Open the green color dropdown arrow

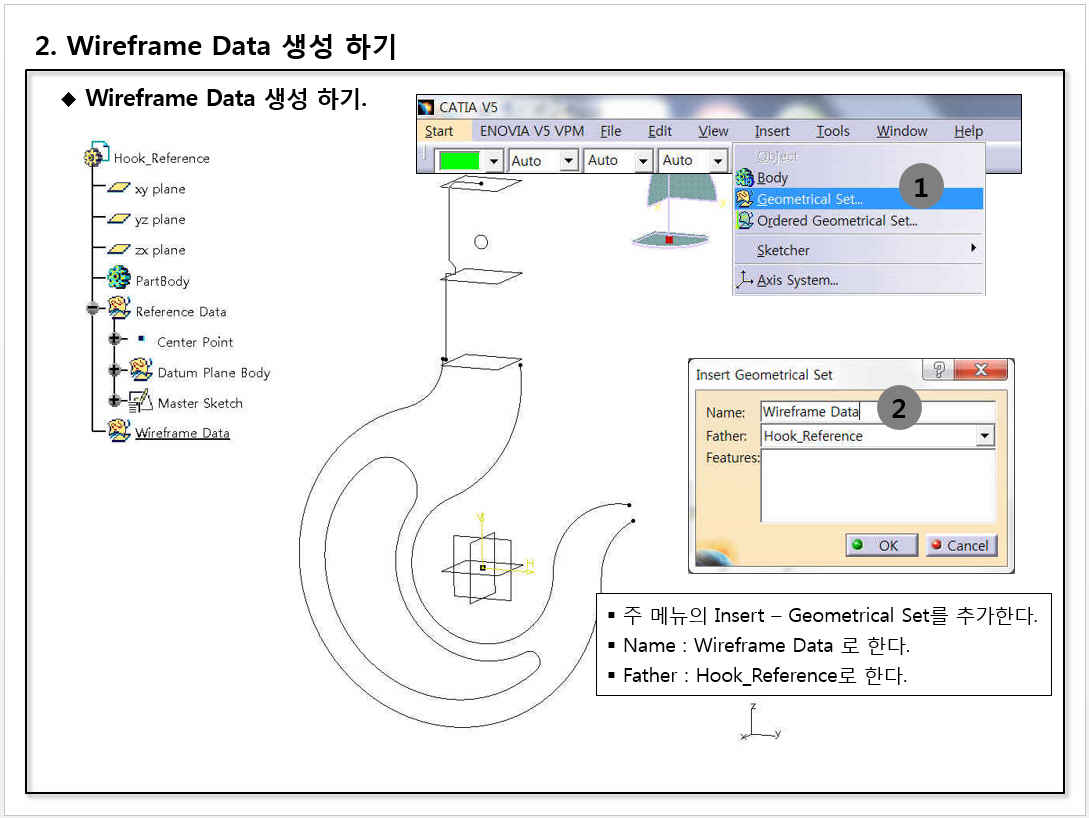pyautogui.click(x=493, y=160)
